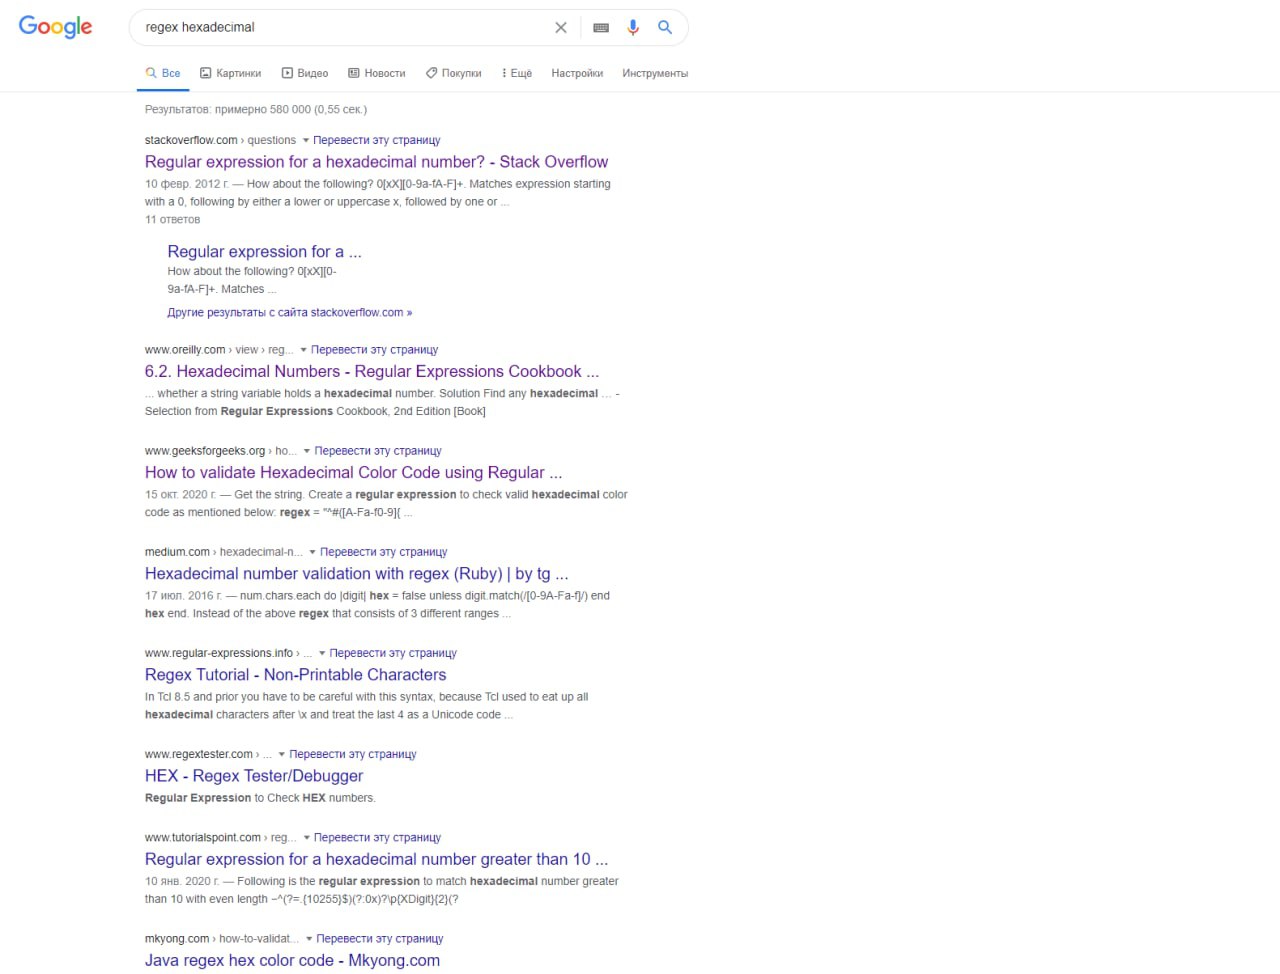Open 'Инструменты' search tools
Viewport: 1280px width, 974px height.
(x=655, y=73)
